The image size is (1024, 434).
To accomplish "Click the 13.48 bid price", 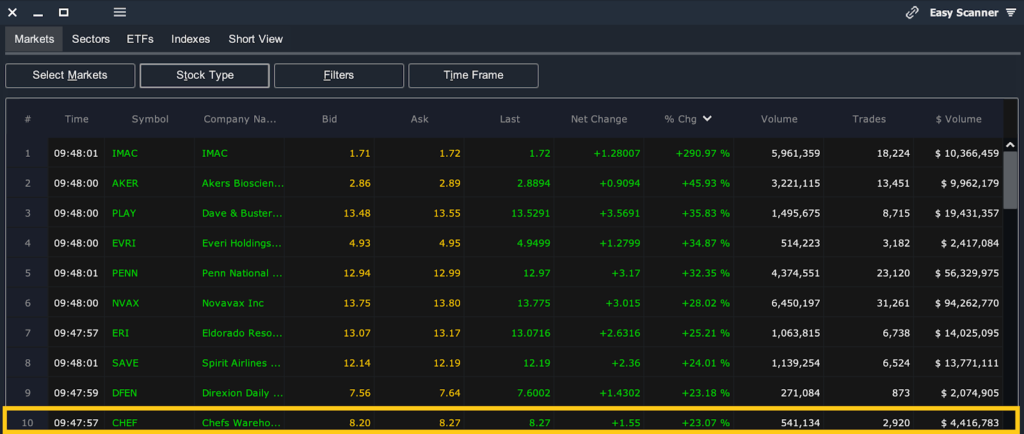I will tap(359, 213).
